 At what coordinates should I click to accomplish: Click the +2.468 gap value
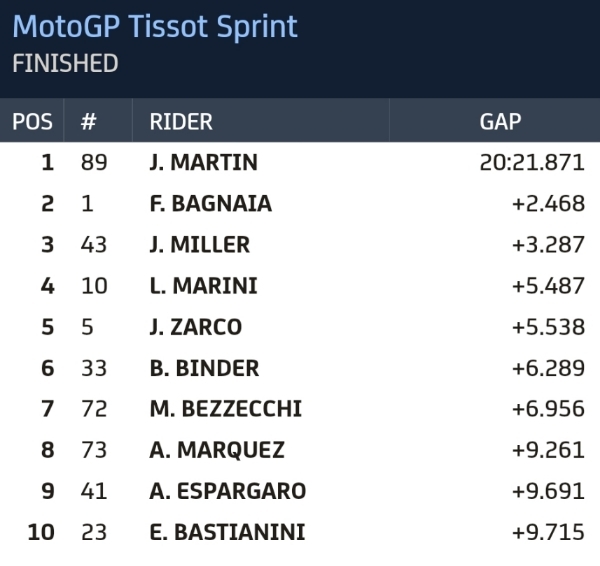pos(547,204)
